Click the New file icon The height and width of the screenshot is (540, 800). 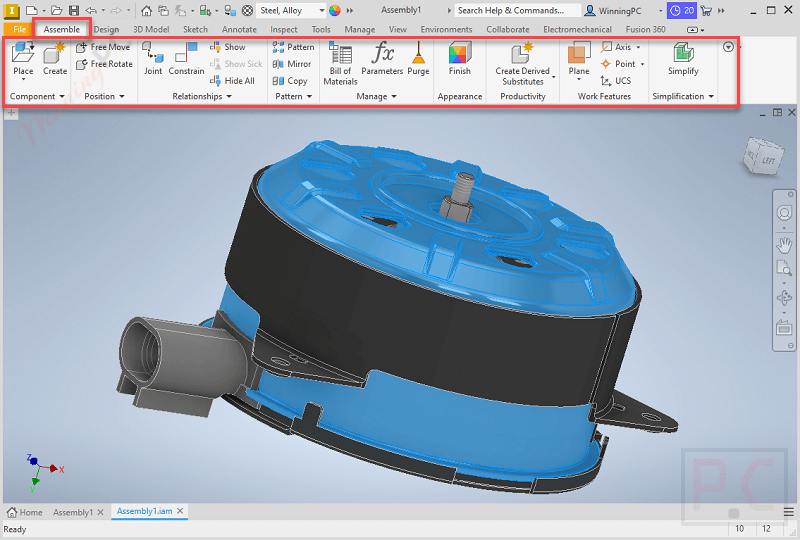[31, 10]
